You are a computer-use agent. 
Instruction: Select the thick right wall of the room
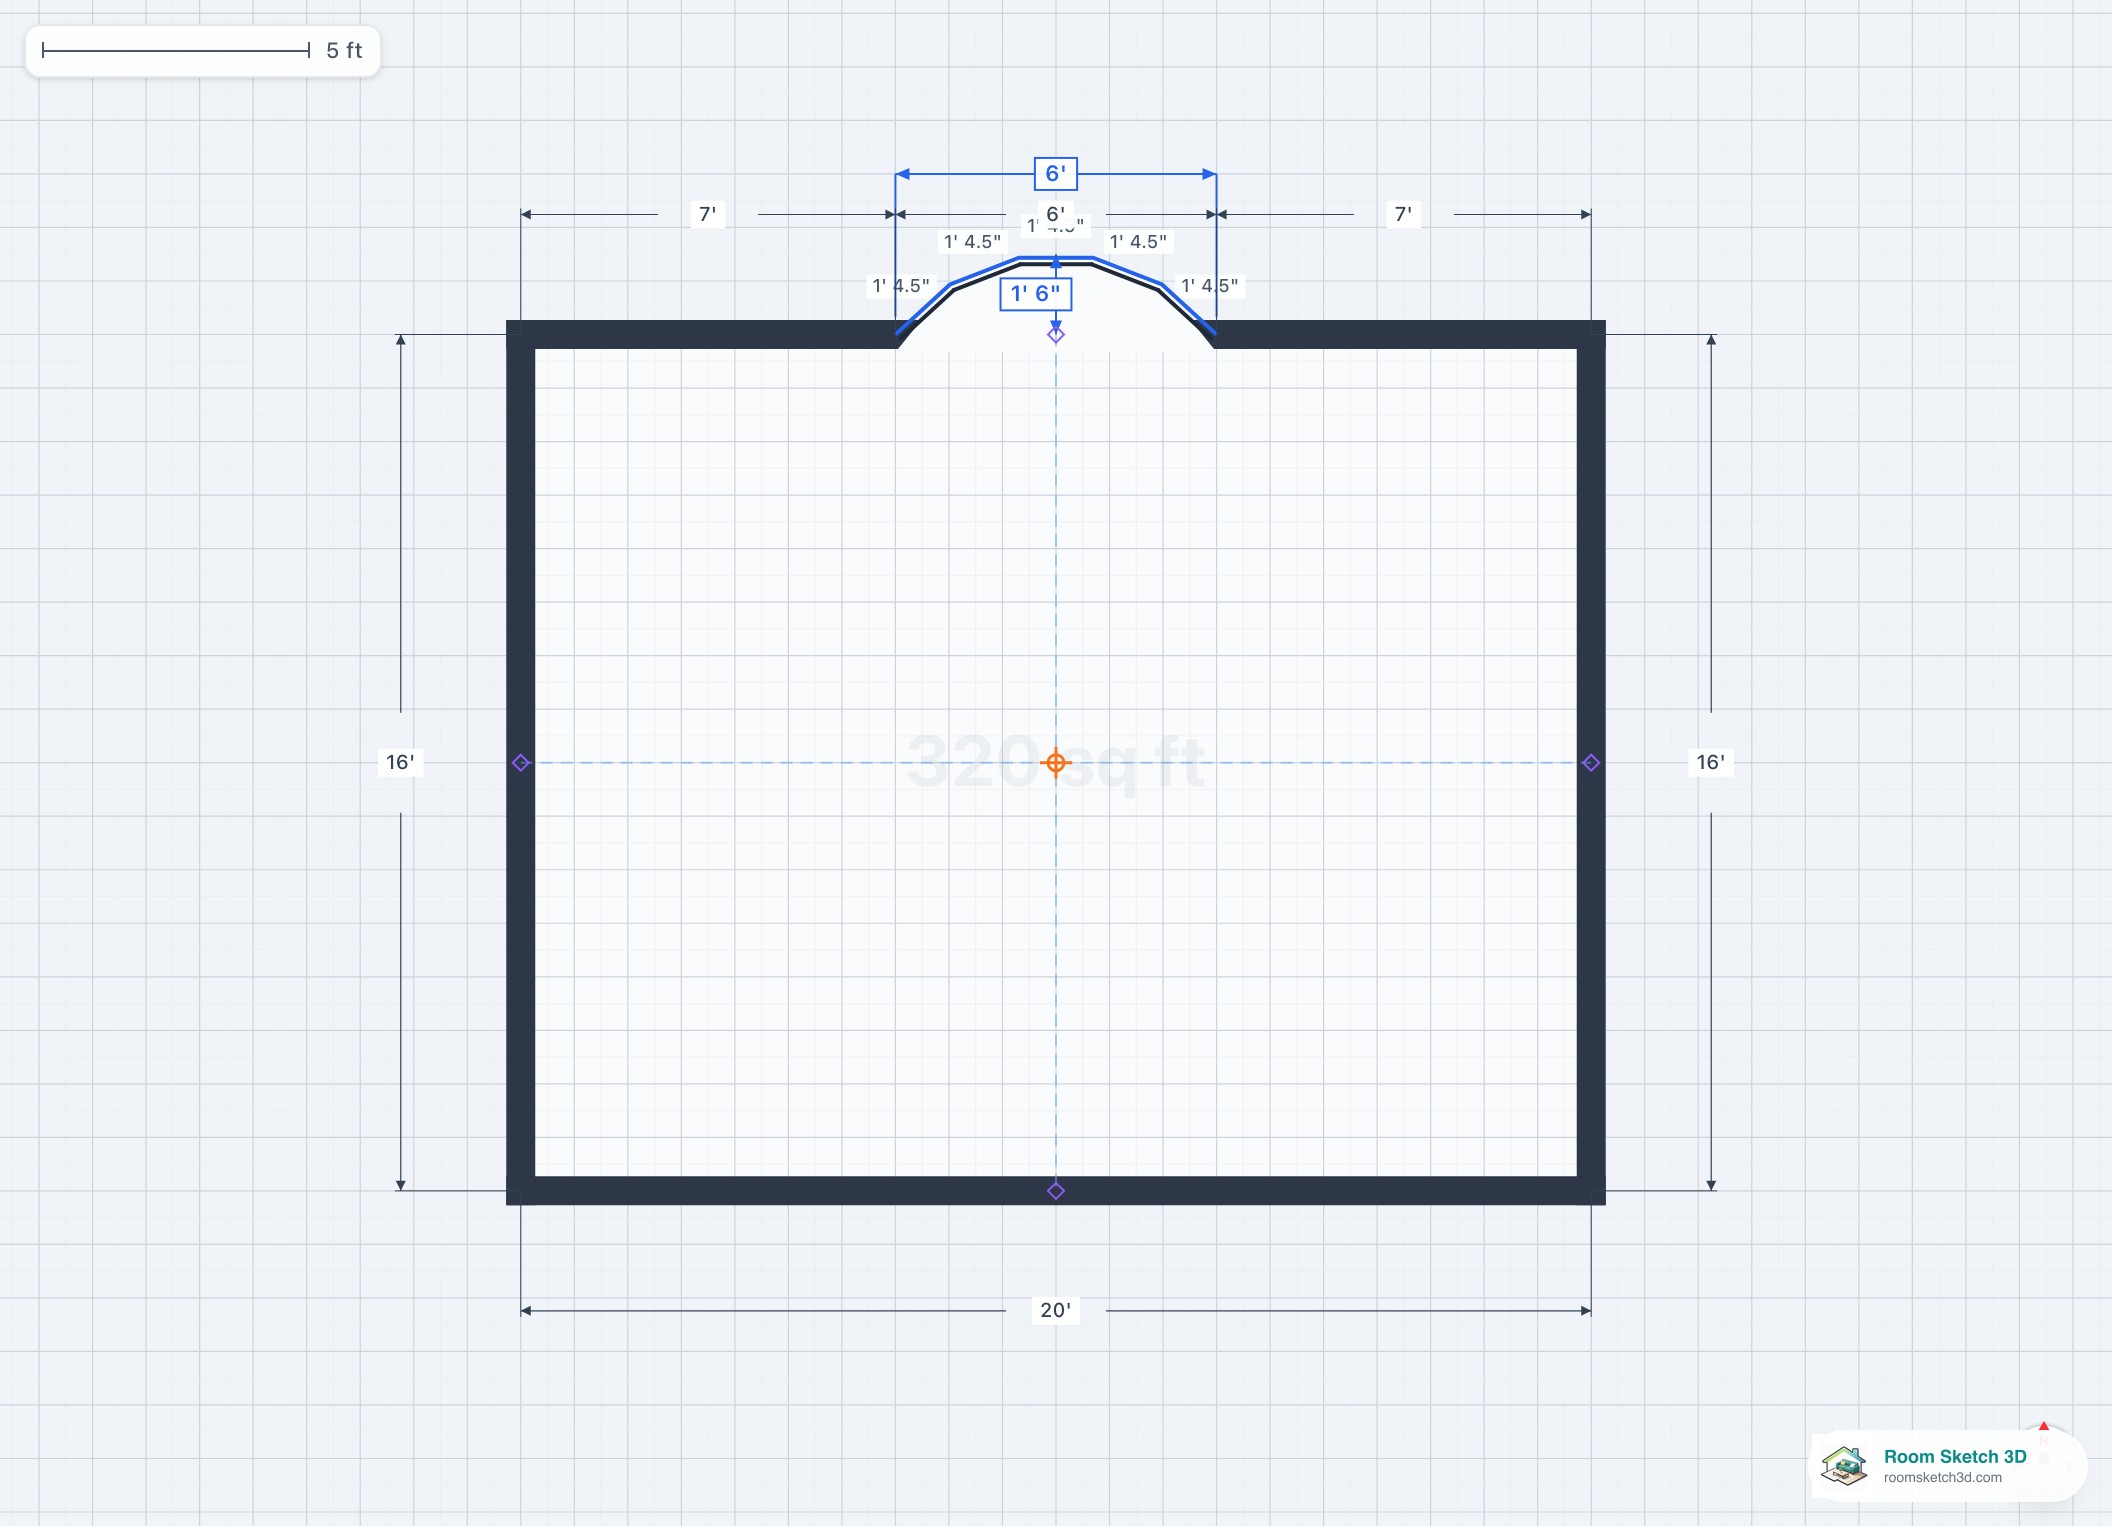click(x=1591, y=762)
